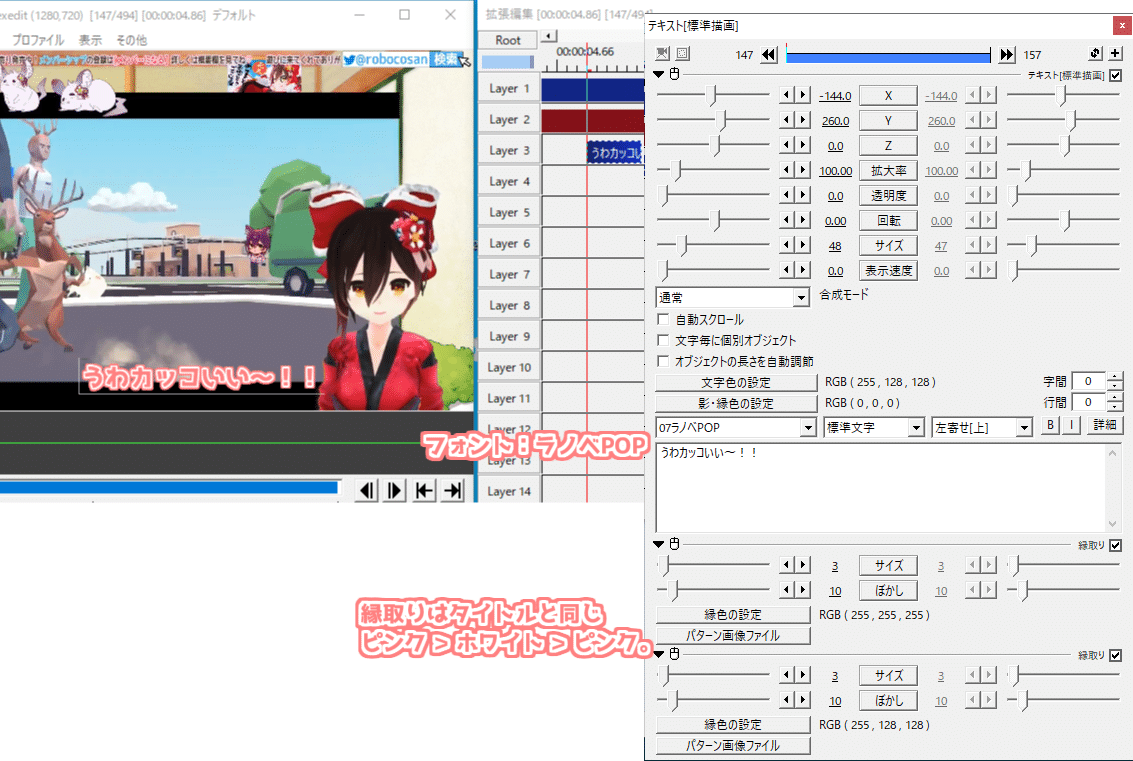Click the mouse icon of second 縁取り section
The image size is (1133, 761).
675,653
